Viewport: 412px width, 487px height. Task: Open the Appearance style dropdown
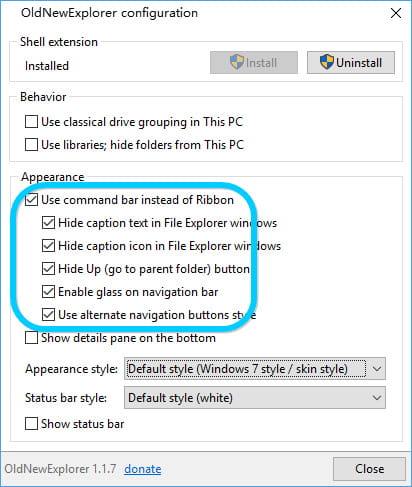click(255, 369)
